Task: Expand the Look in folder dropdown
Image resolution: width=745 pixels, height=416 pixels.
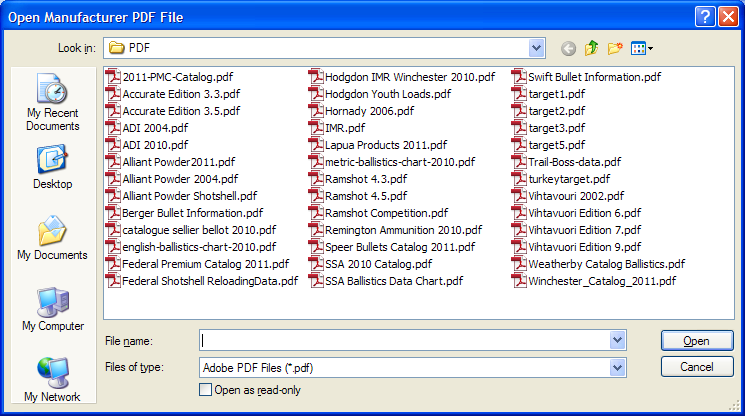Action: click(x=537, y=47)
